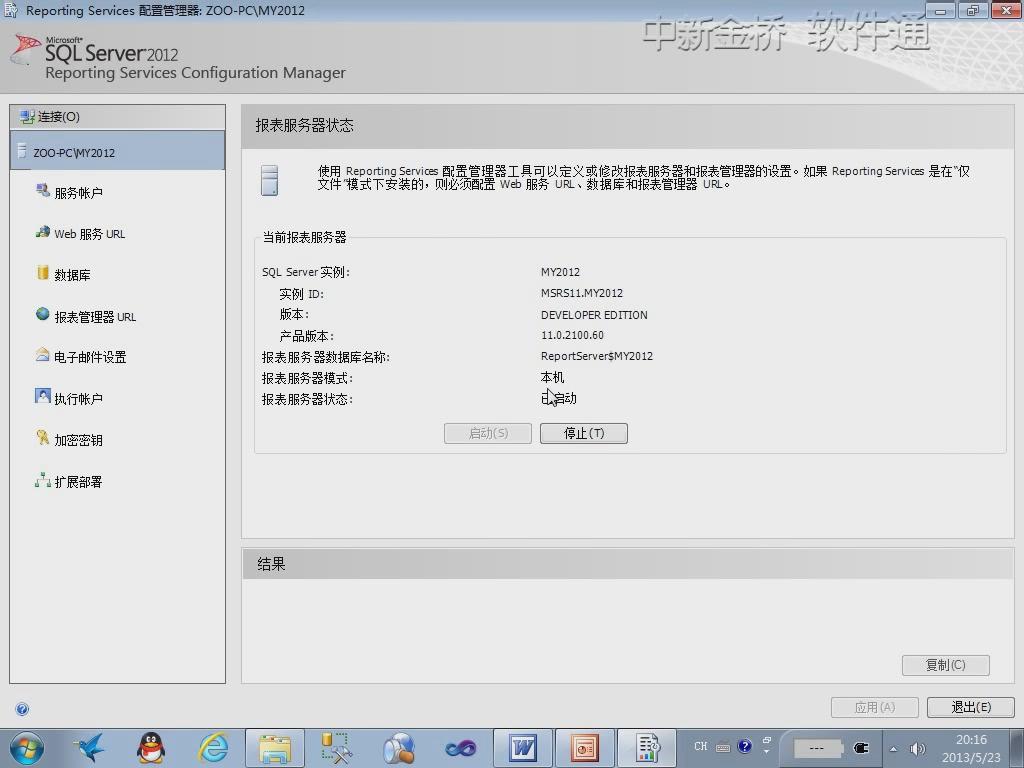The image size is (1024, 768).
Task: Open the 数据库 (Database) page icon
Action: (43, 273)
